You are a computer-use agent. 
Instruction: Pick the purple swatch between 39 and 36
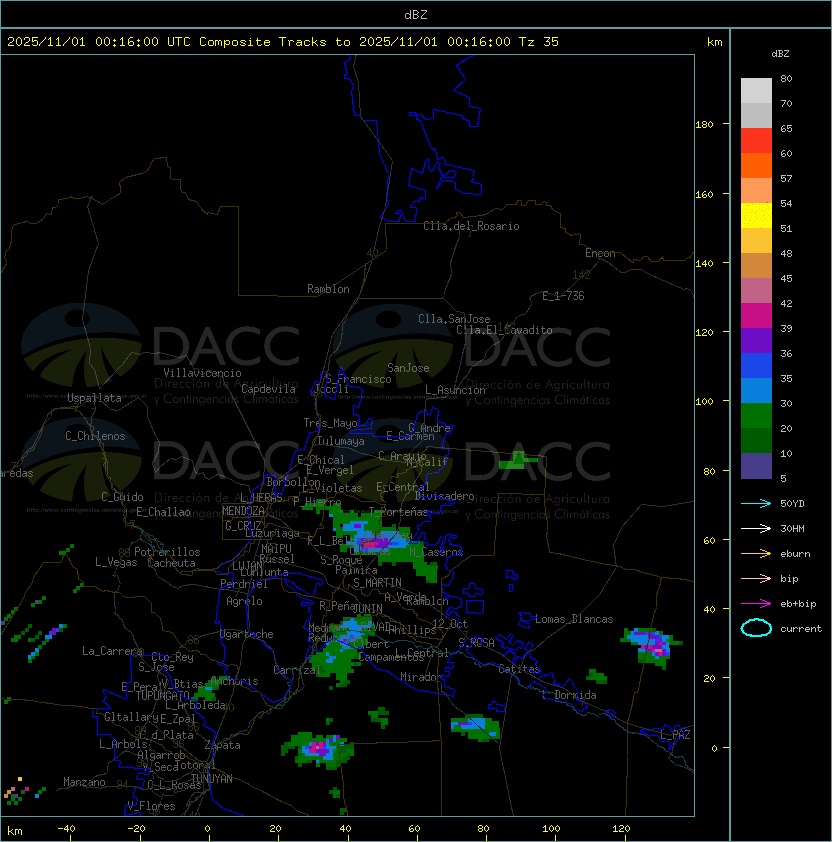pyautogui.click(x=756, y=340)
